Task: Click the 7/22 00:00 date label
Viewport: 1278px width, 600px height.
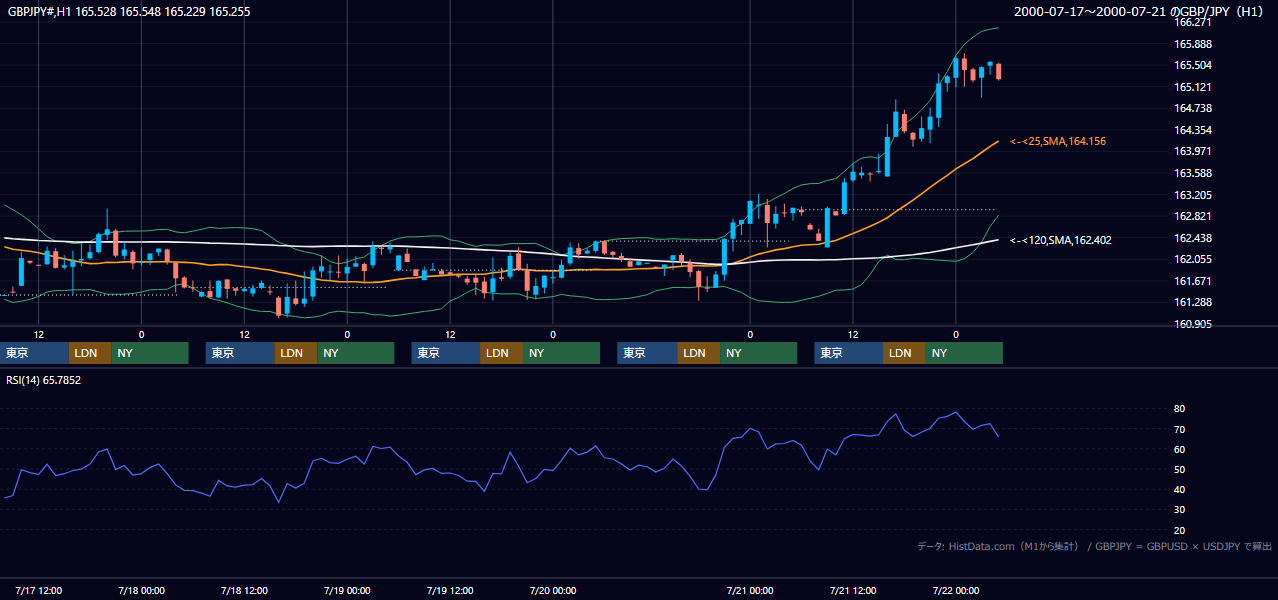Action: (x=956, y=591)
